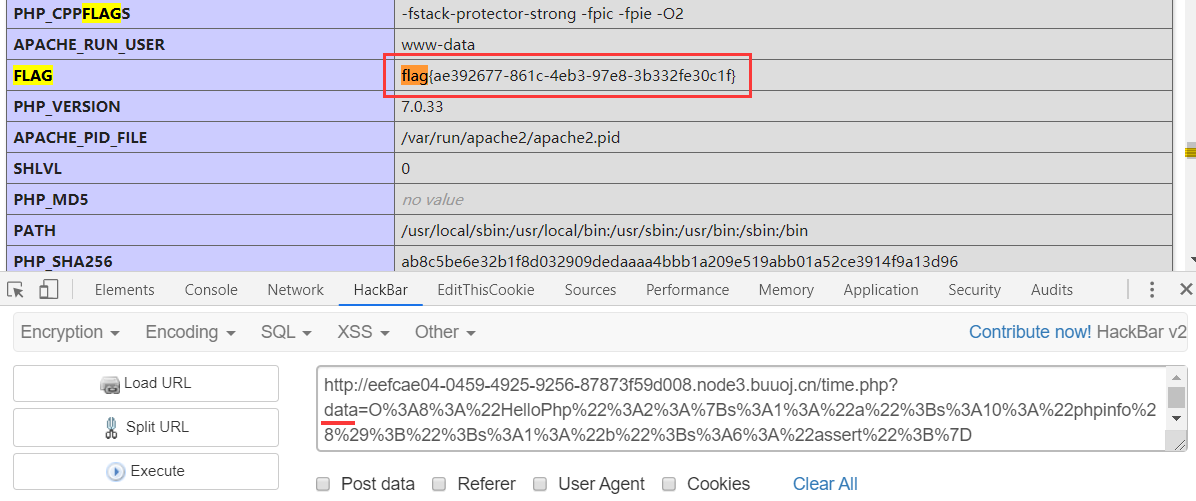This screenshot has height=501, width=1196.
Task: Select the HackBar tab
Action: coord(381,290)
